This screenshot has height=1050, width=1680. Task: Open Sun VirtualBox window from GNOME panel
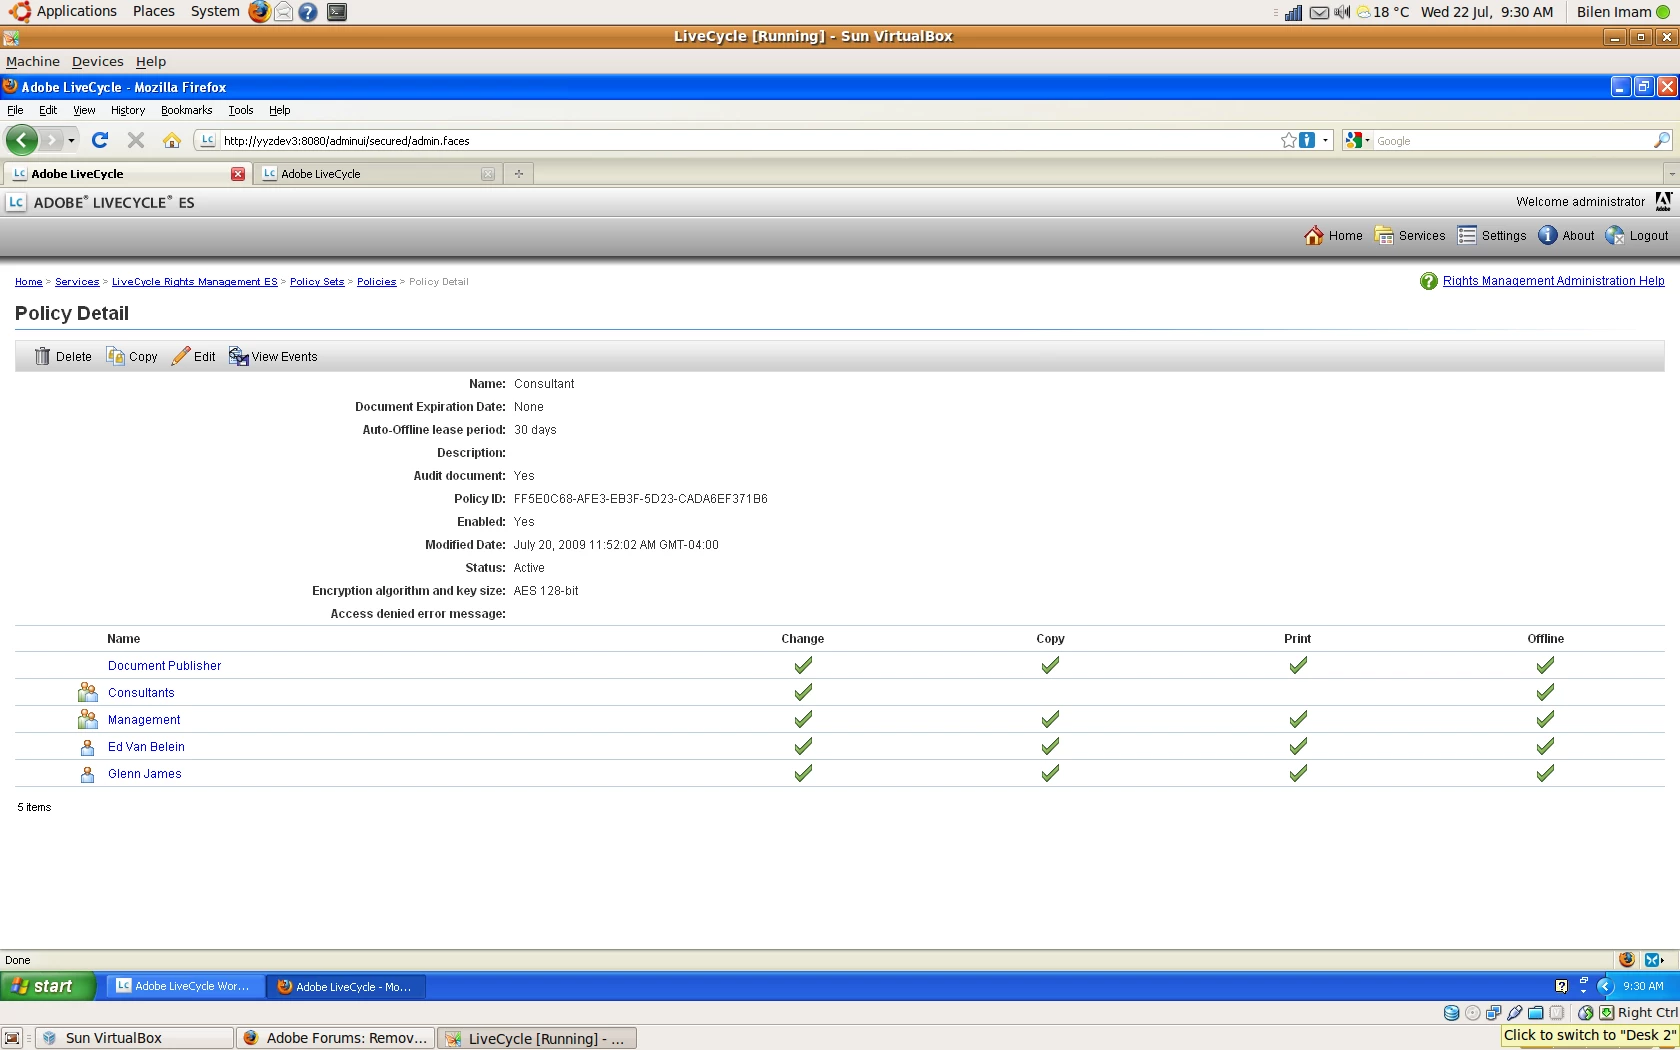click(134, 1038)
